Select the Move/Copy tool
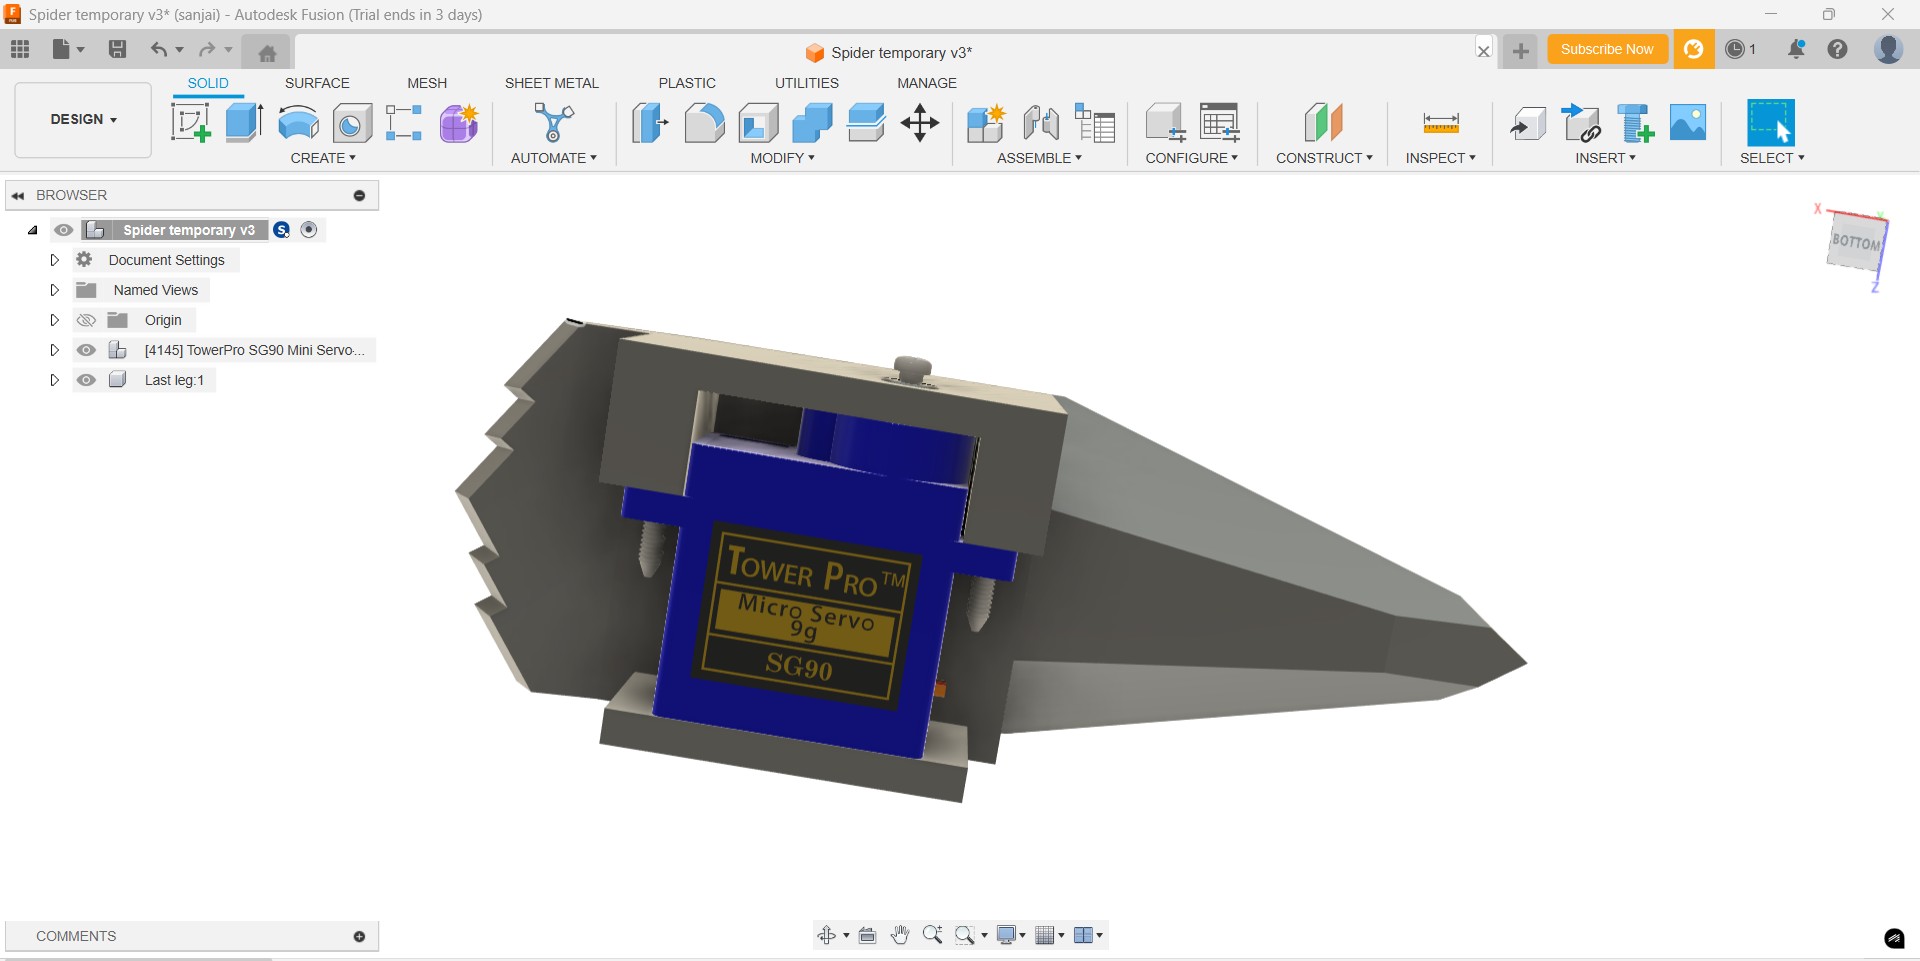 click(920, 123)
